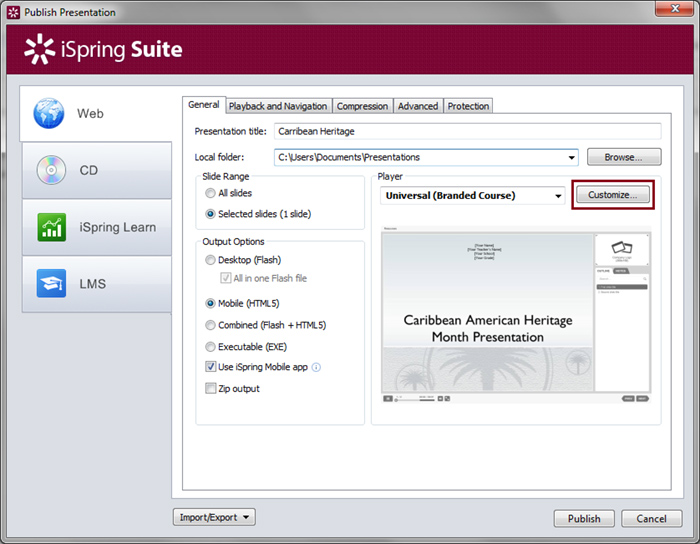Click the company logo in preview sidebar
The width and height of the screenshot is (700, 544).
(622, 248)
